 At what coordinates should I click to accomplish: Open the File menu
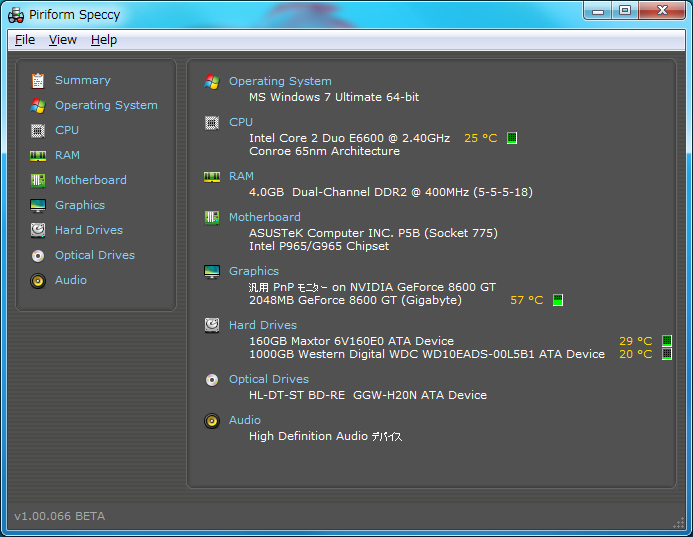point(25,40)
